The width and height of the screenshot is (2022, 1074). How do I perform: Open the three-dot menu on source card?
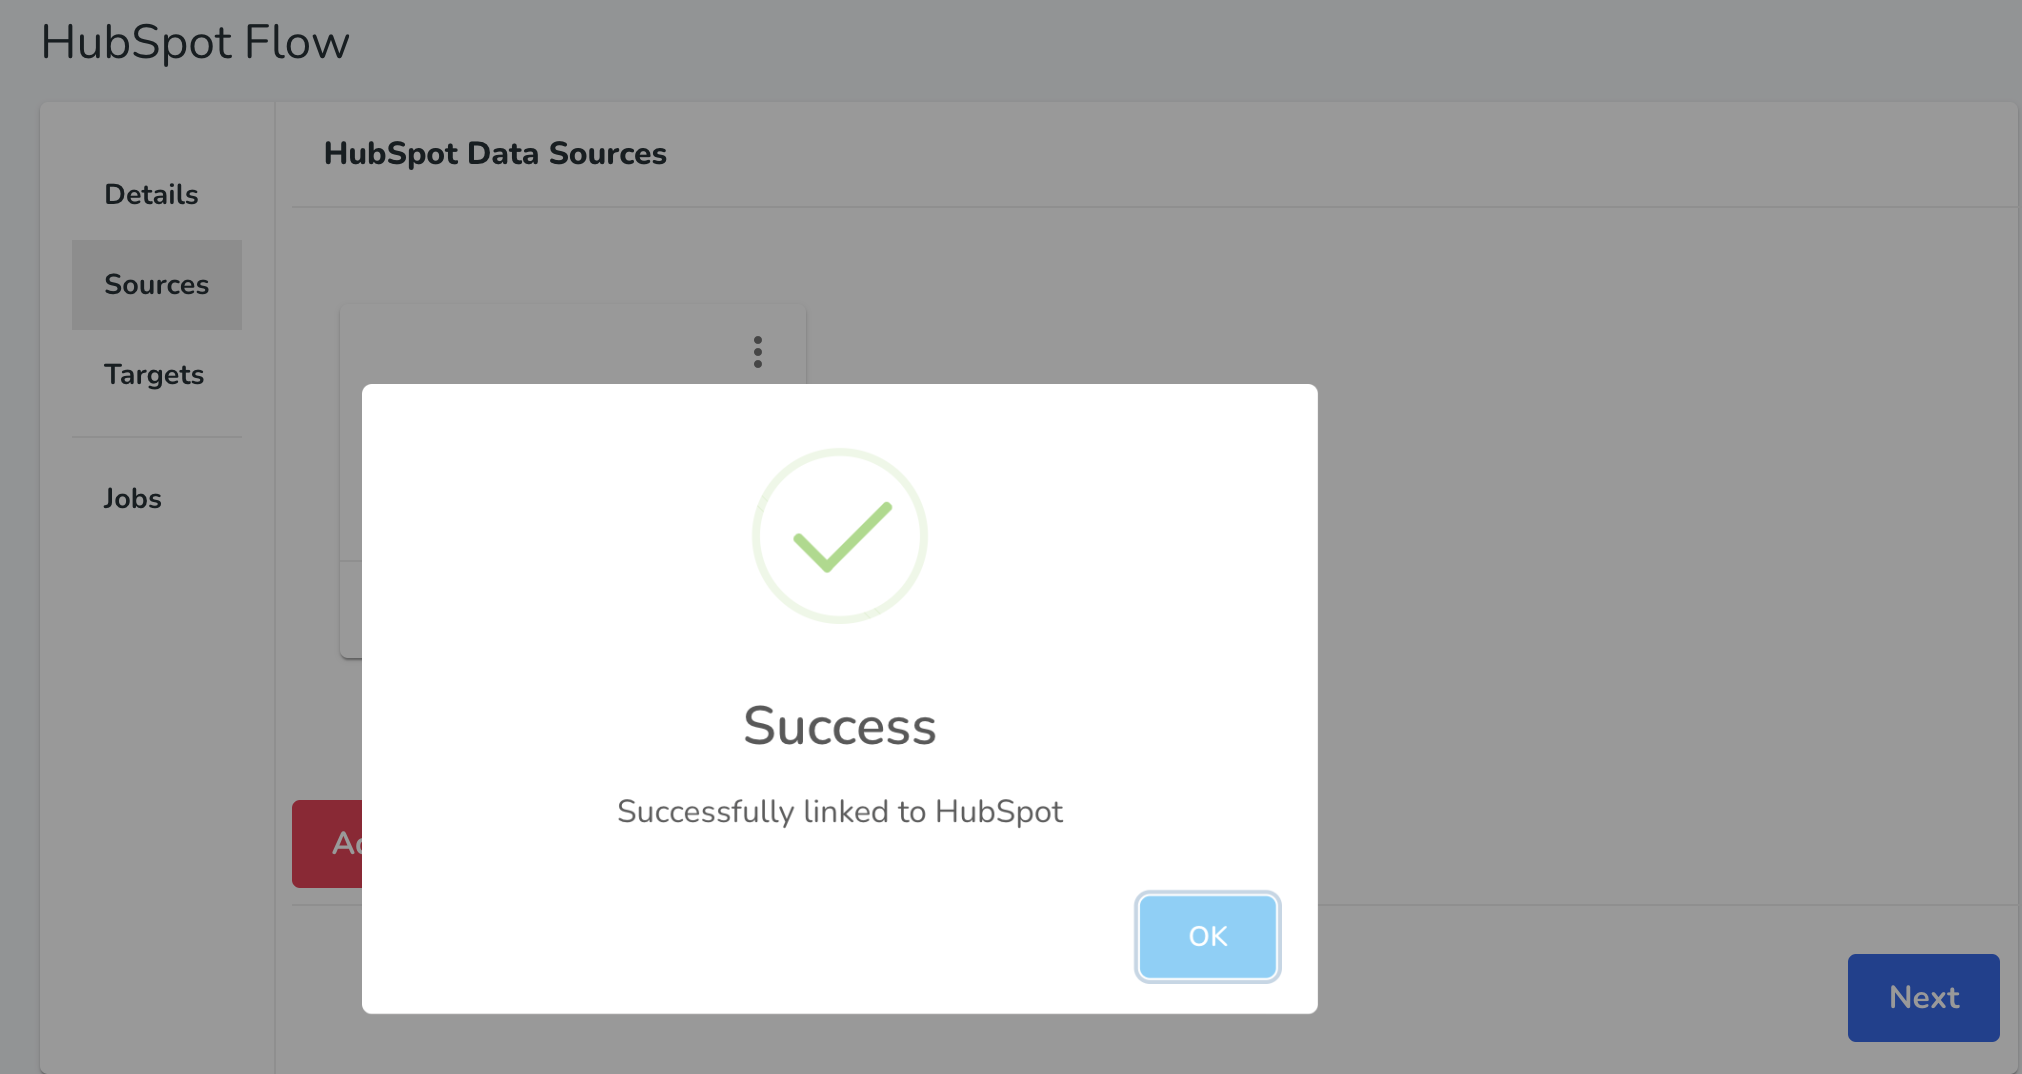758,352
